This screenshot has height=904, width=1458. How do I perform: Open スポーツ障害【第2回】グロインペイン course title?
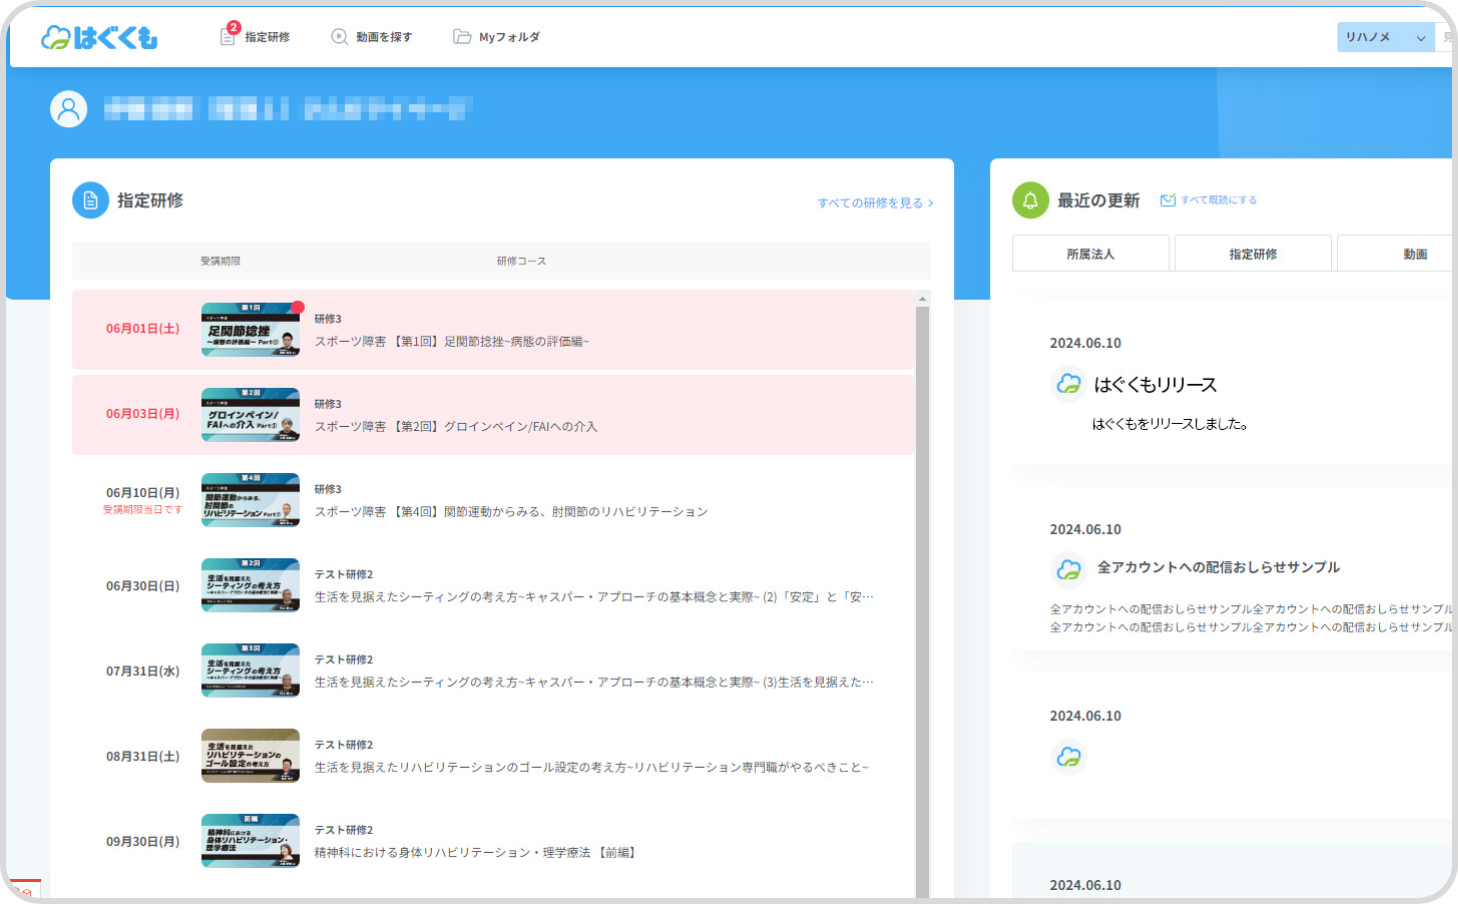click(456, 427)
